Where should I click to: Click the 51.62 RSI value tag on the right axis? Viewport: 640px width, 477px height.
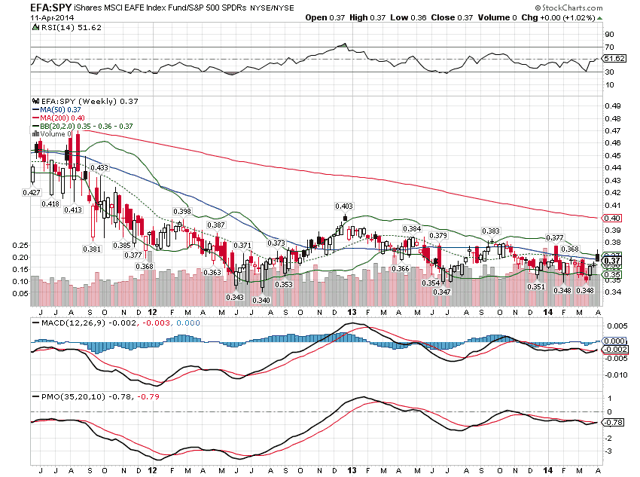click(615, 59)
